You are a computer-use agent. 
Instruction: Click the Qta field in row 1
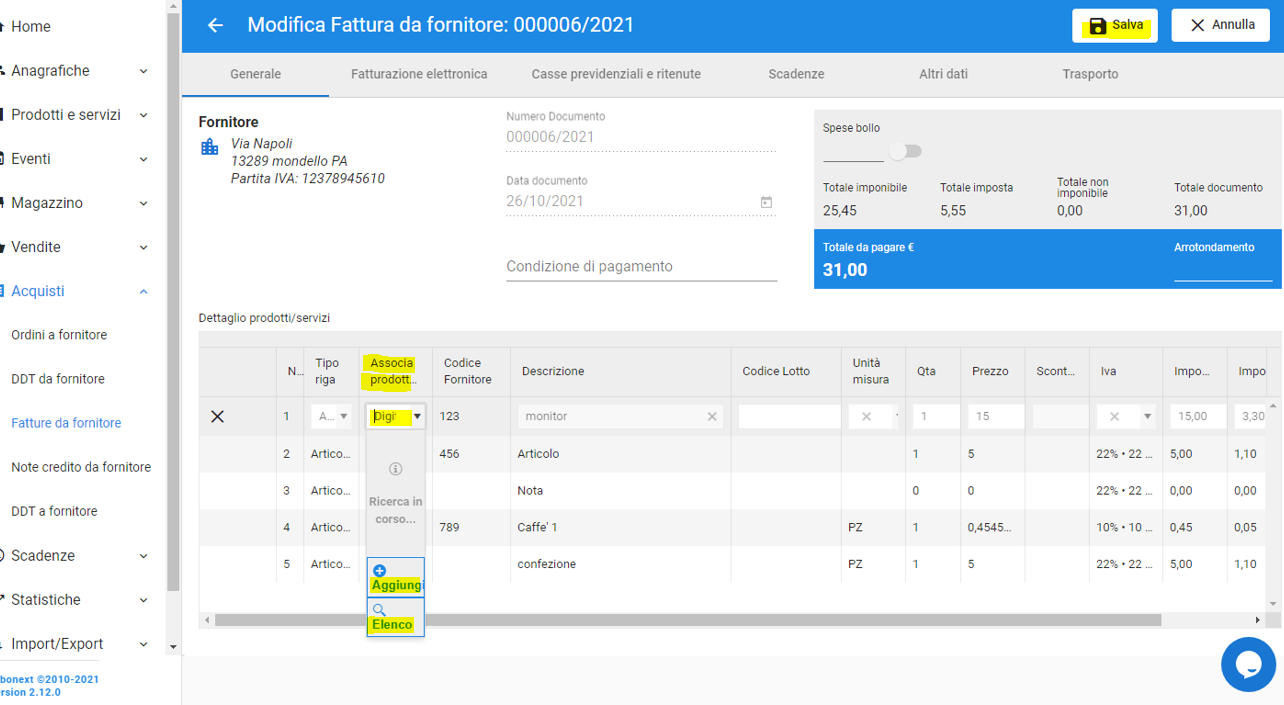click(935, 416)
